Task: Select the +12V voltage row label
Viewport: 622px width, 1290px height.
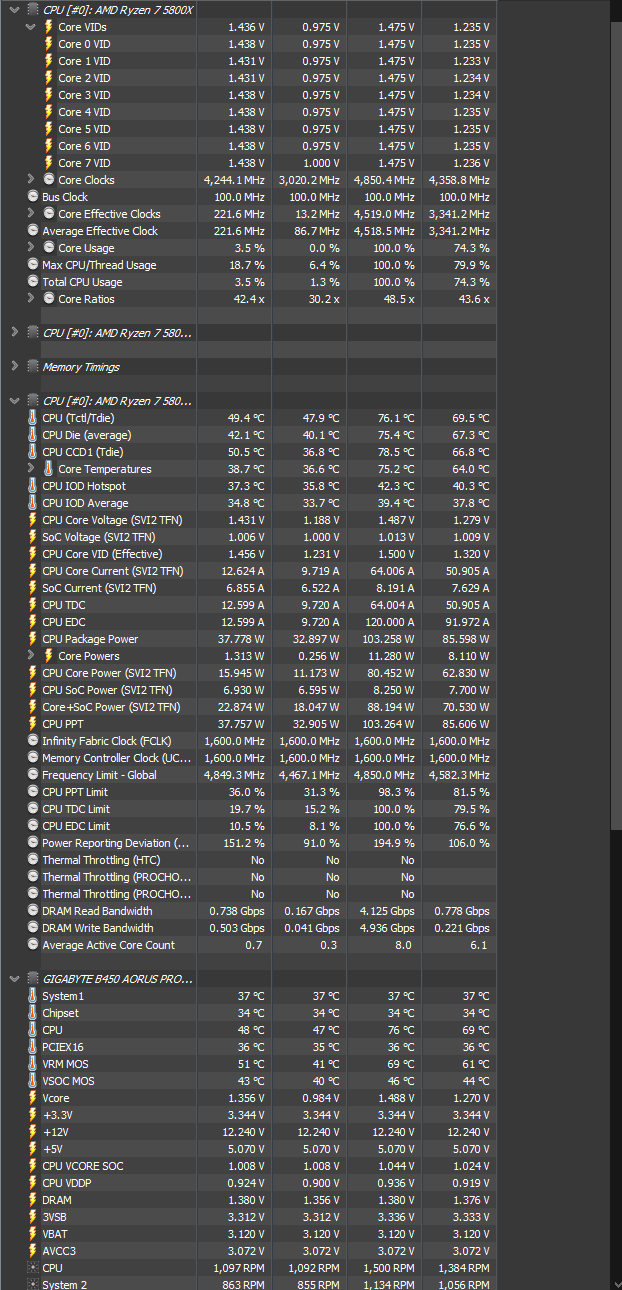Action: pyautogui.click(x=55, y=1132)
